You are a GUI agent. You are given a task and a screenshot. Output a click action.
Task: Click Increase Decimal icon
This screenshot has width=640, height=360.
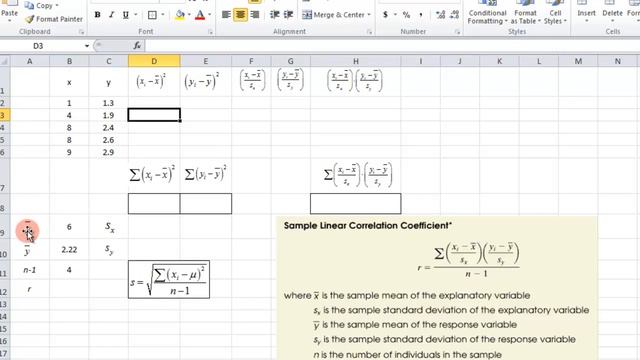pyautogui.click(x=440, y=15)
